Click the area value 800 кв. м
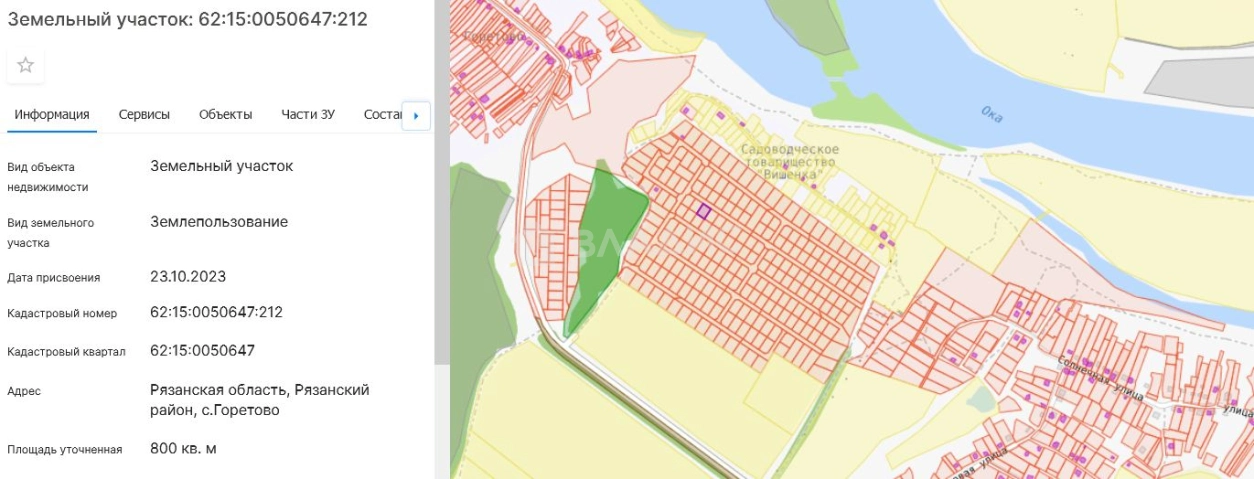This screenshot has height=479, width=1254. click(x=183, y=448)
